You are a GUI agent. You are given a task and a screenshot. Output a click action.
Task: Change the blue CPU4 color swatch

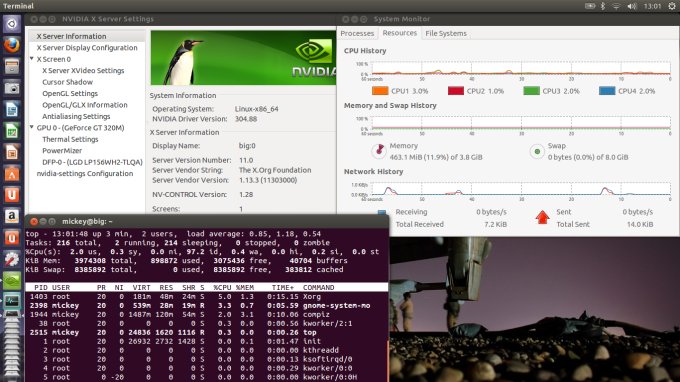tap(607, 91)
